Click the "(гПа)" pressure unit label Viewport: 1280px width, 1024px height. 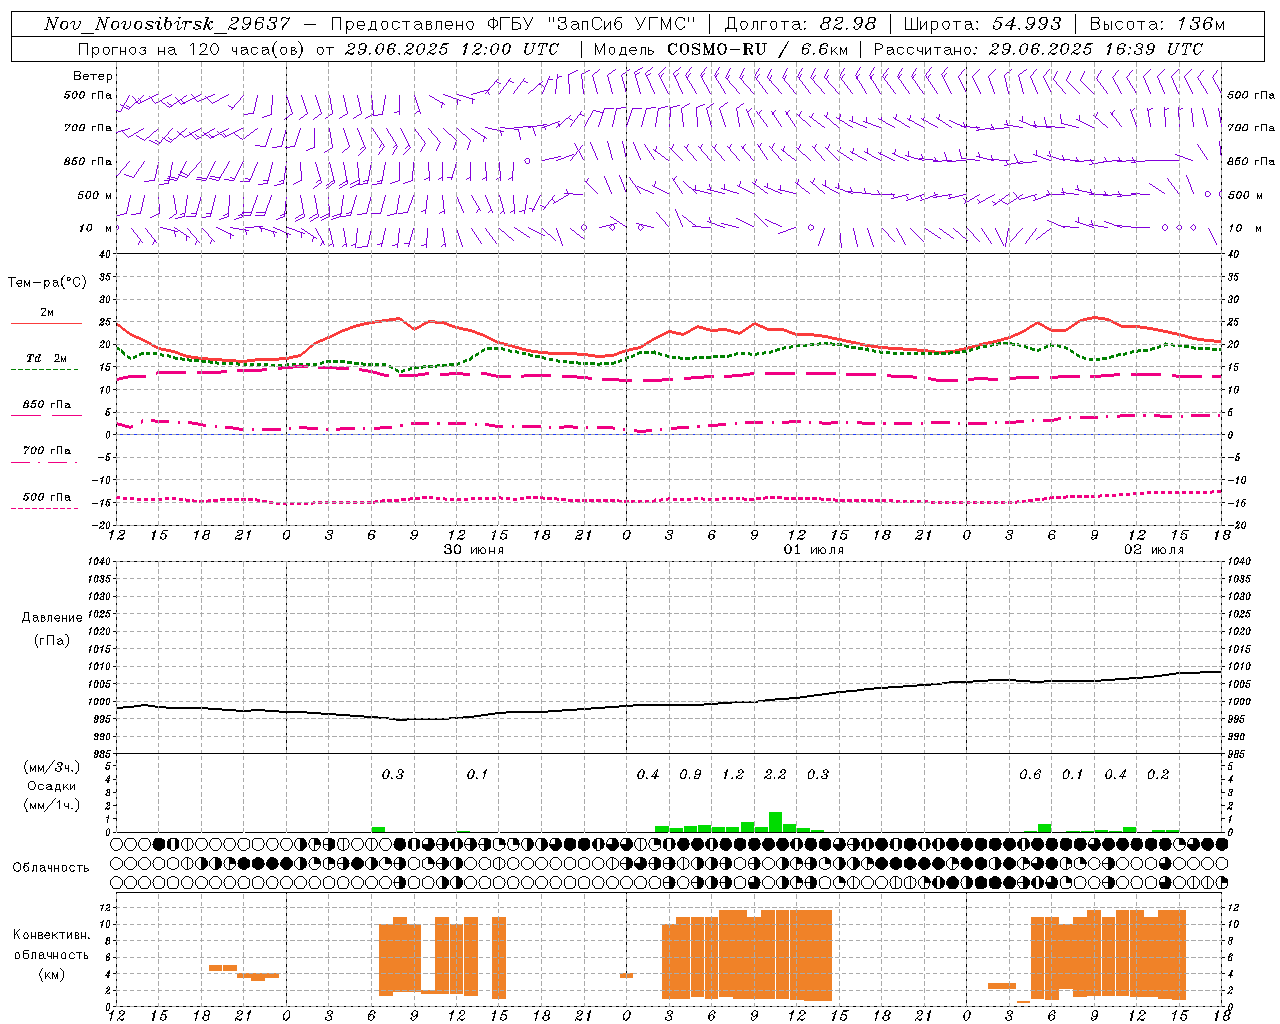coord(52,641)
